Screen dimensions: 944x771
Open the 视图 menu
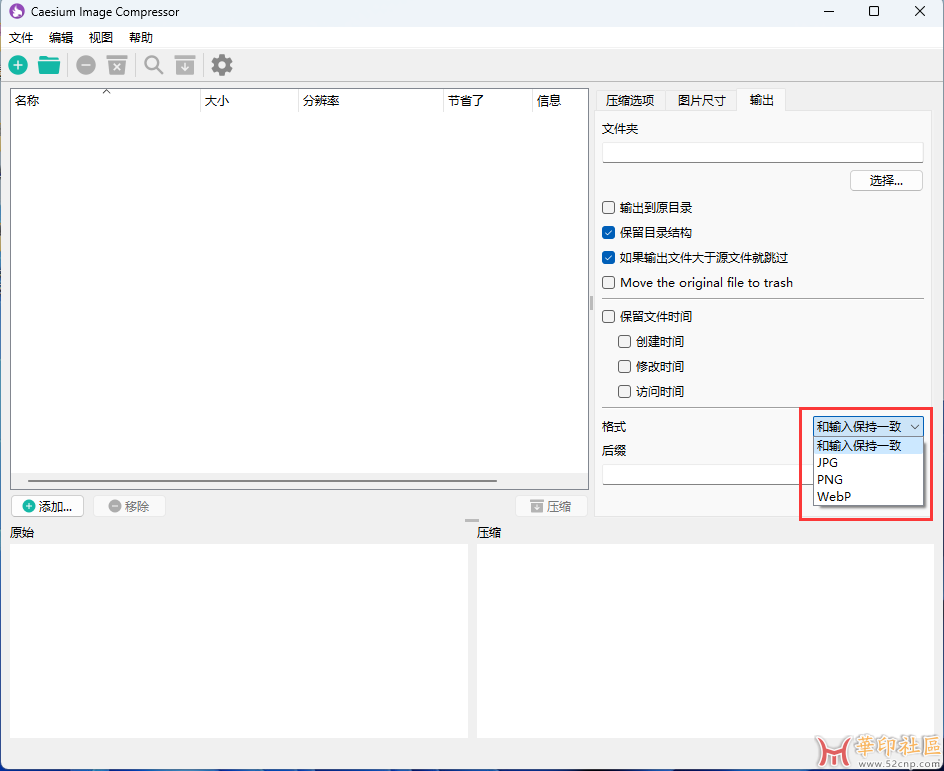click(x=101, y=37)
